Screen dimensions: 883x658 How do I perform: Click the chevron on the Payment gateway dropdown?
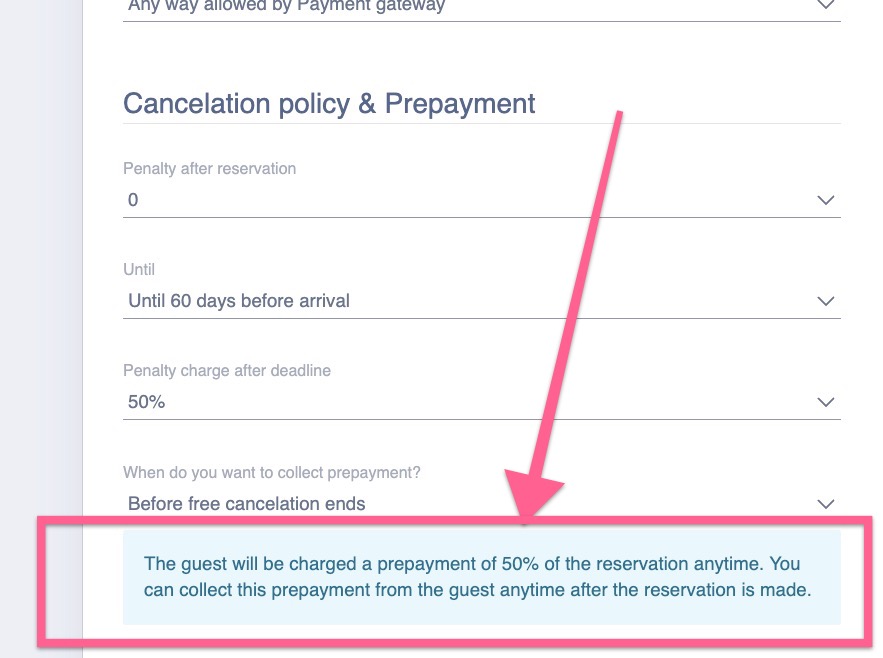coord(825,5)
